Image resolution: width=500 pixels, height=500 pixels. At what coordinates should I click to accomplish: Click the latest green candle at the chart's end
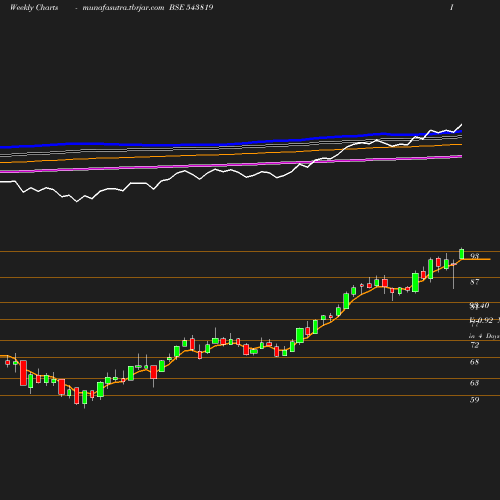462,254
